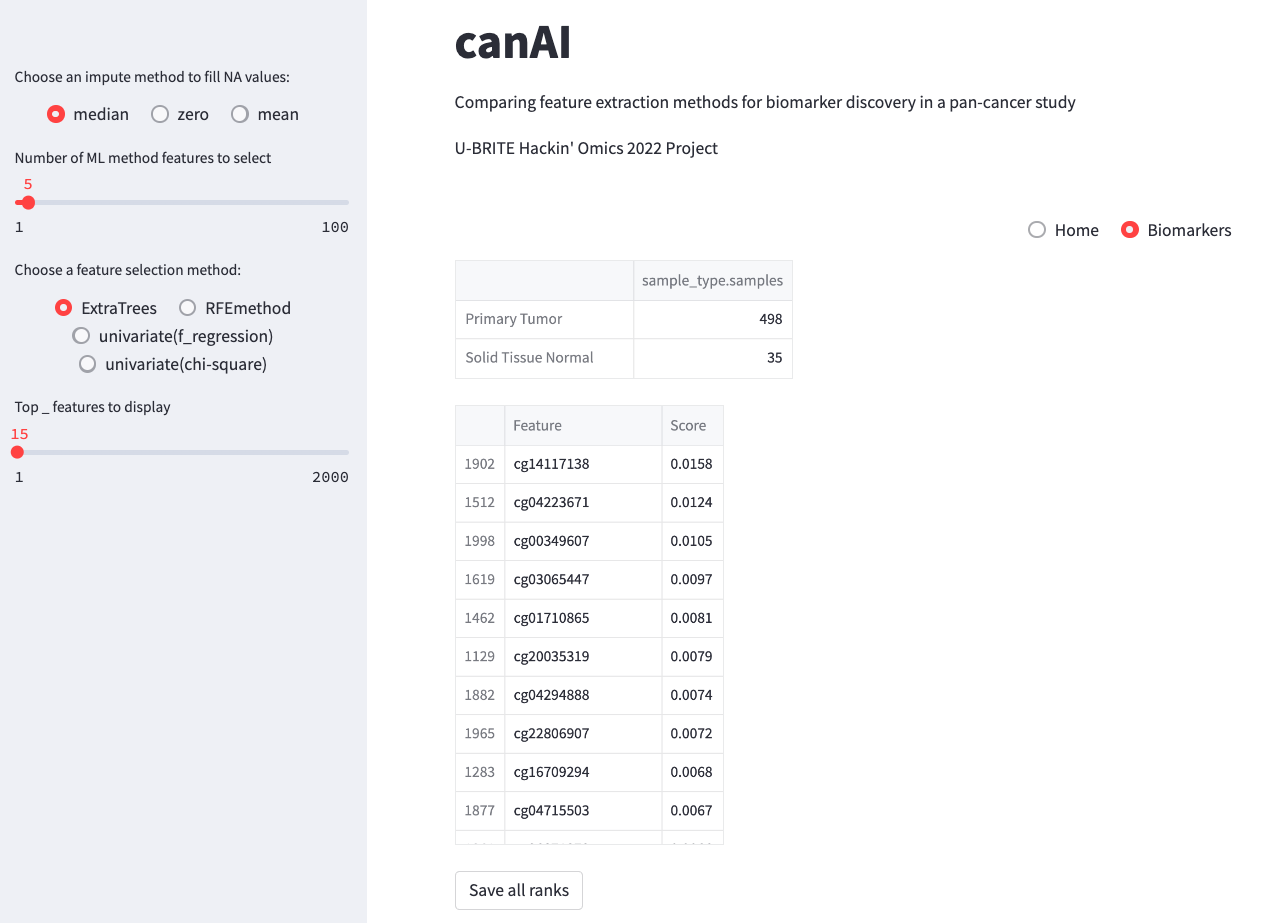
Task: Click the canAI page title
Action: point(513,43)
